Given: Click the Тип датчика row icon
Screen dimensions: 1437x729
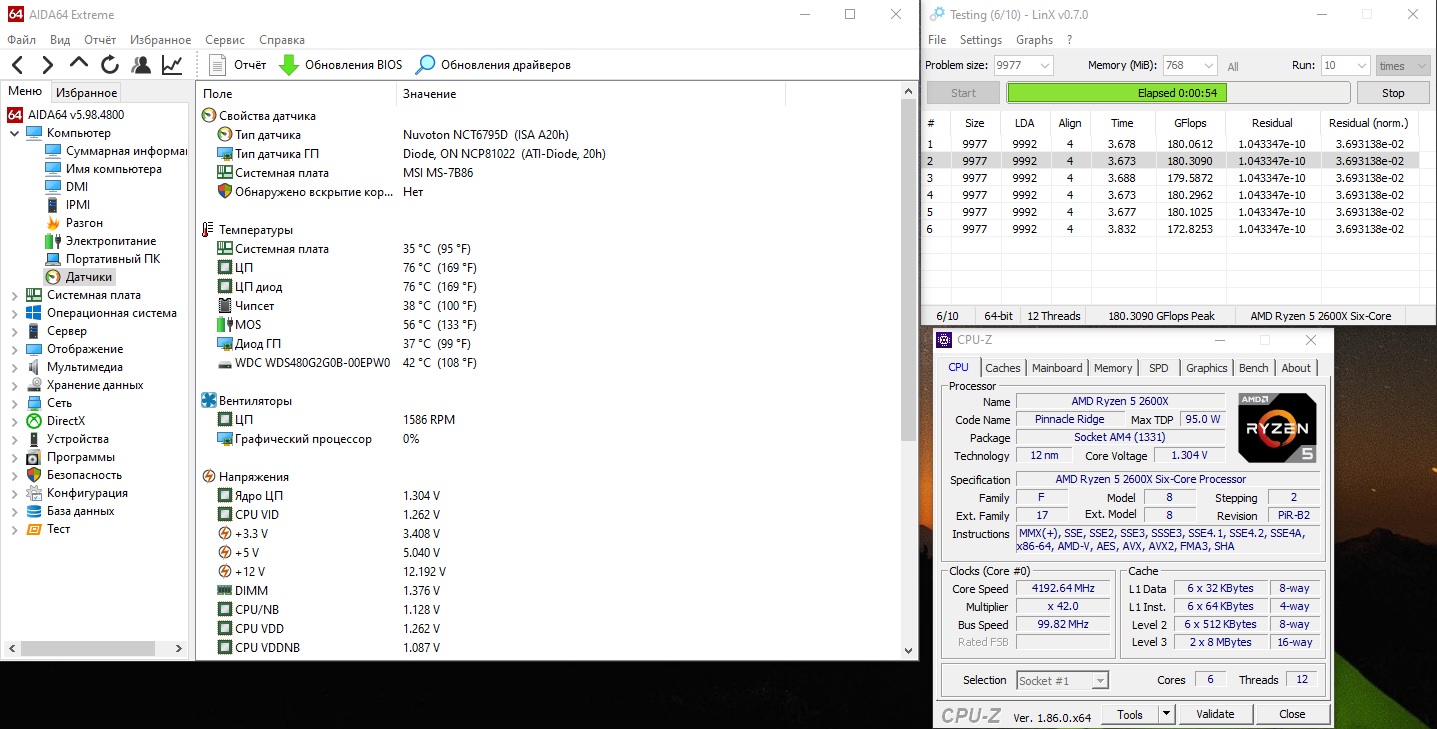Looking at the screenshot, I should pos(225,135).
